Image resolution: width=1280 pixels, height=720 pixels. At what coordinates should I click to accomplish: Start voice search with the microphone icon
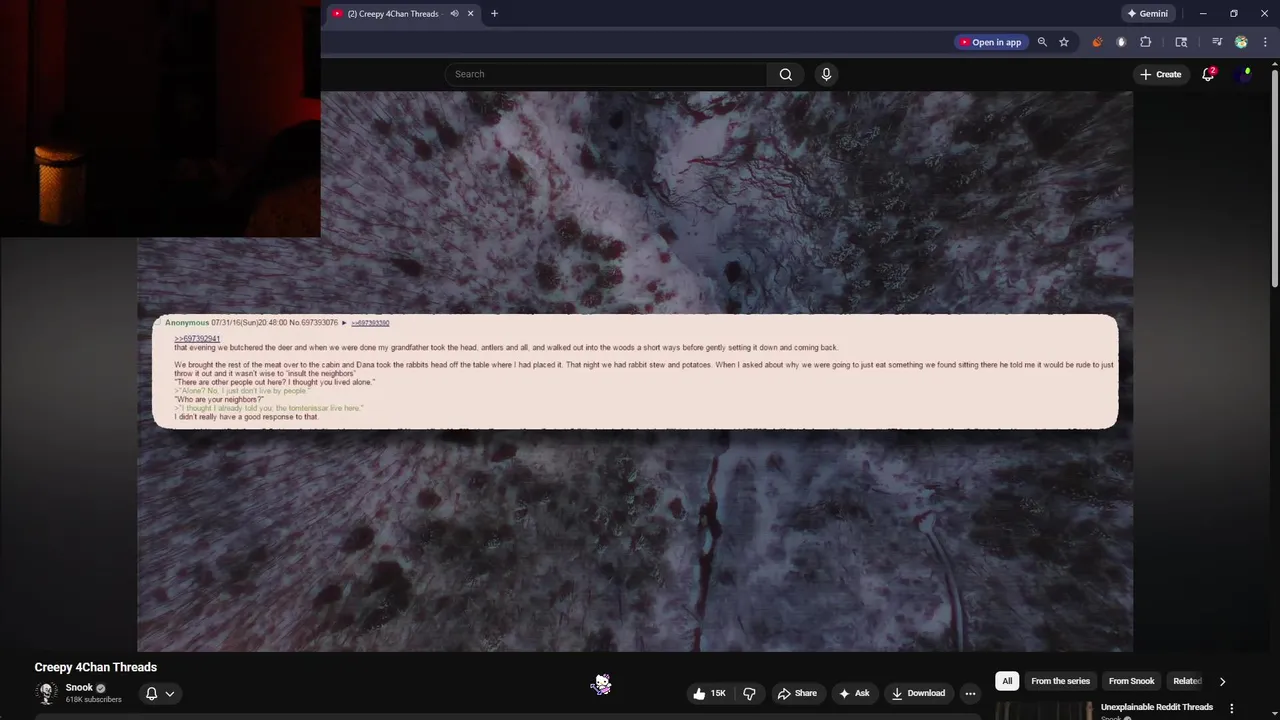coord(826,74)
